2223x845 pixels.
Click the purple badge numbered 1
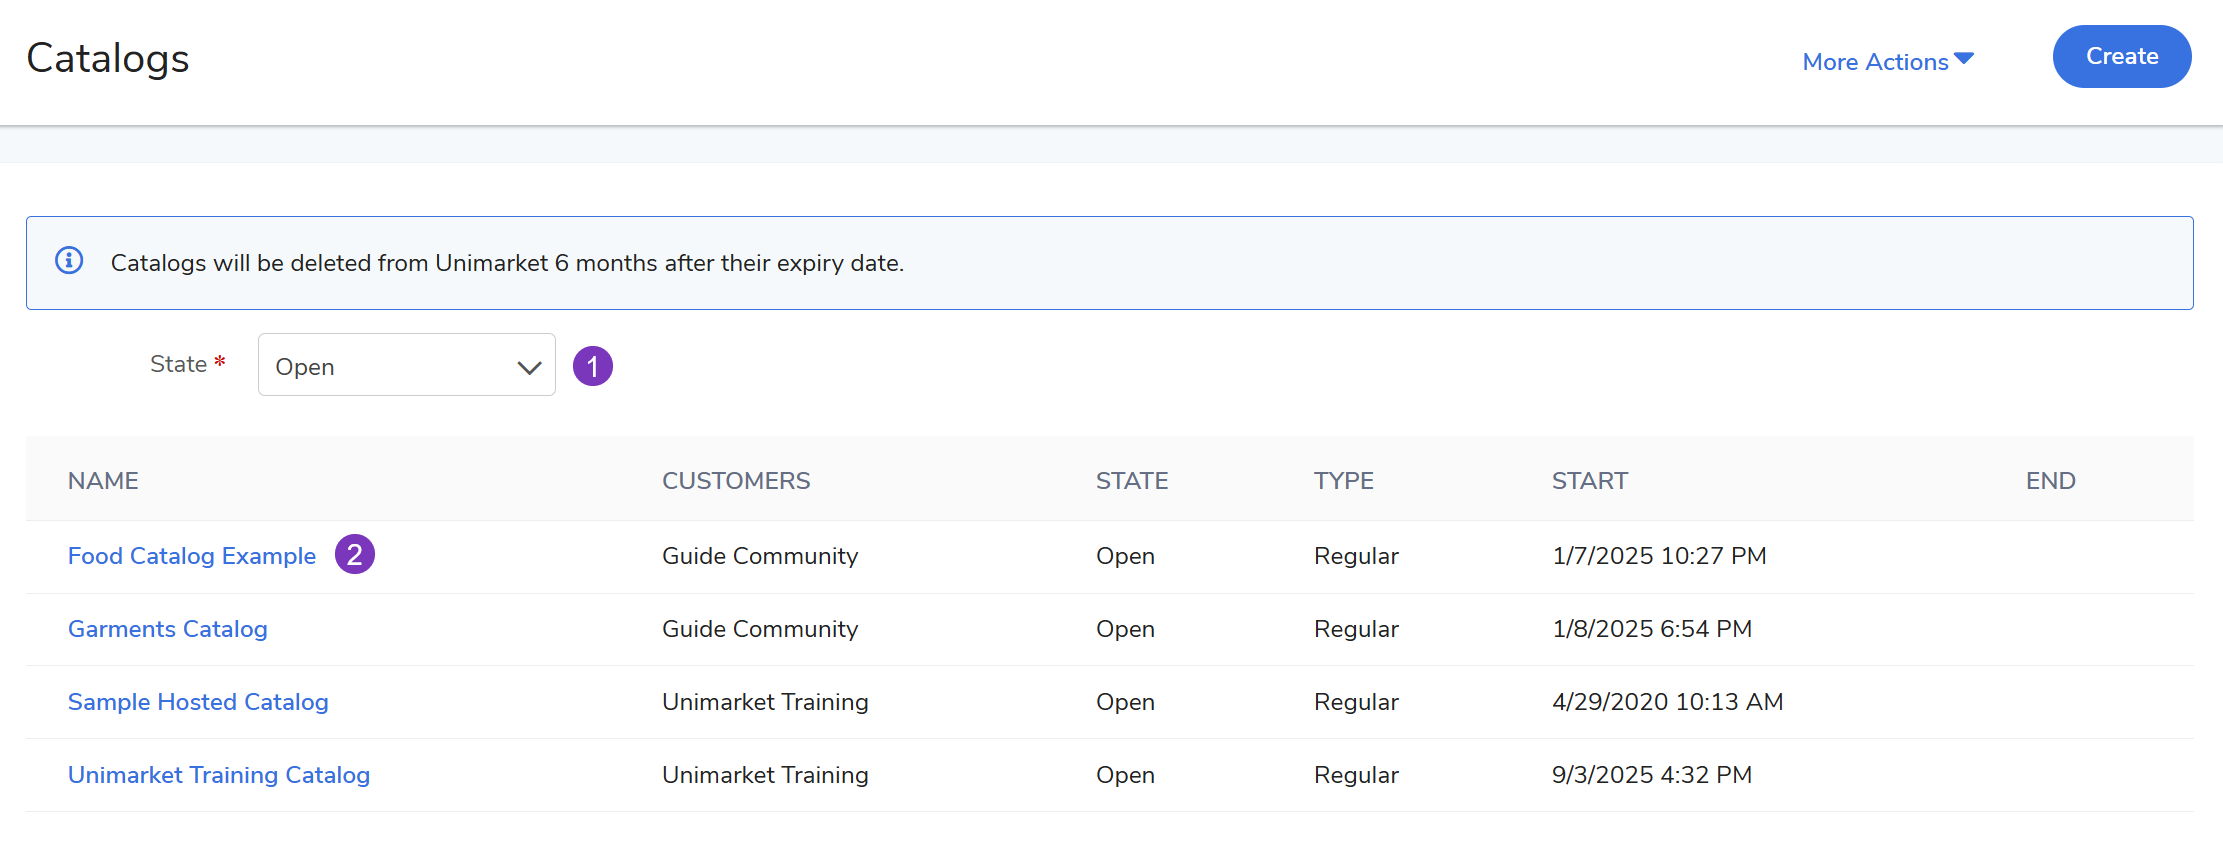click(x=592, y=366)
